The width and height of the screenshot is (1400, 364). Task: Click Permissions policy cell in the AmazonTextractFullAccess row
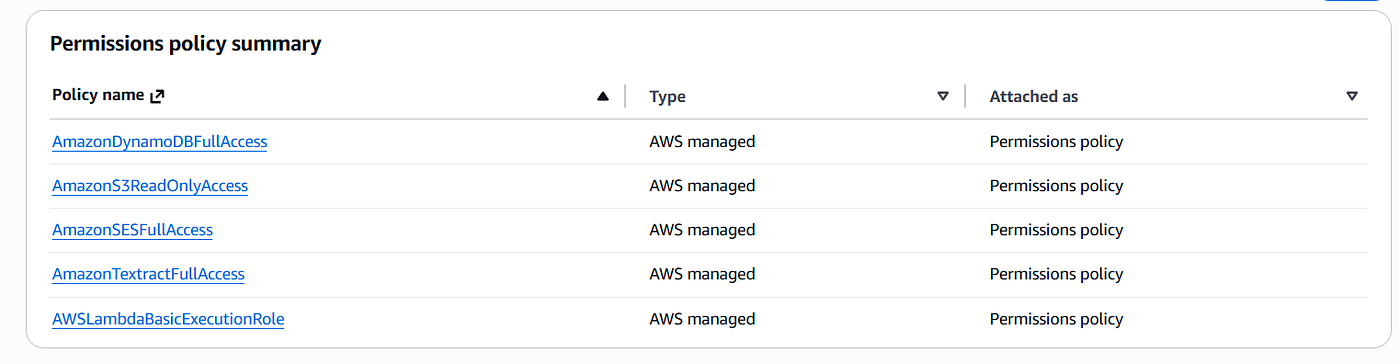[x=1056, y=274]
